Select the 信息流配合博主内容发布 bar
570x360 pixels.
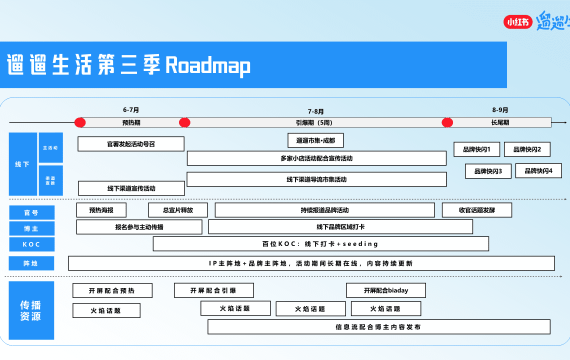[x=379, y=327]
